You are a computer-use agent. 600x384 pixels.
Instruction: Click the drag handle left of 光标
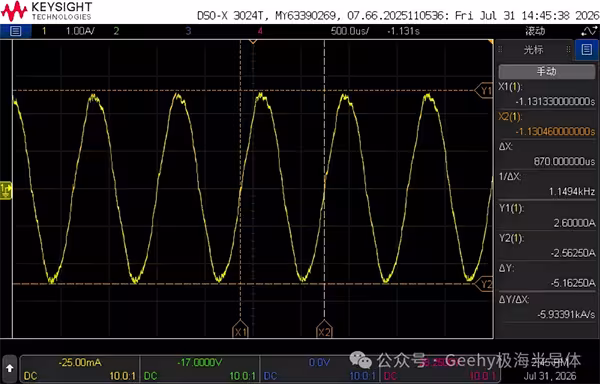tap(500, 49)
